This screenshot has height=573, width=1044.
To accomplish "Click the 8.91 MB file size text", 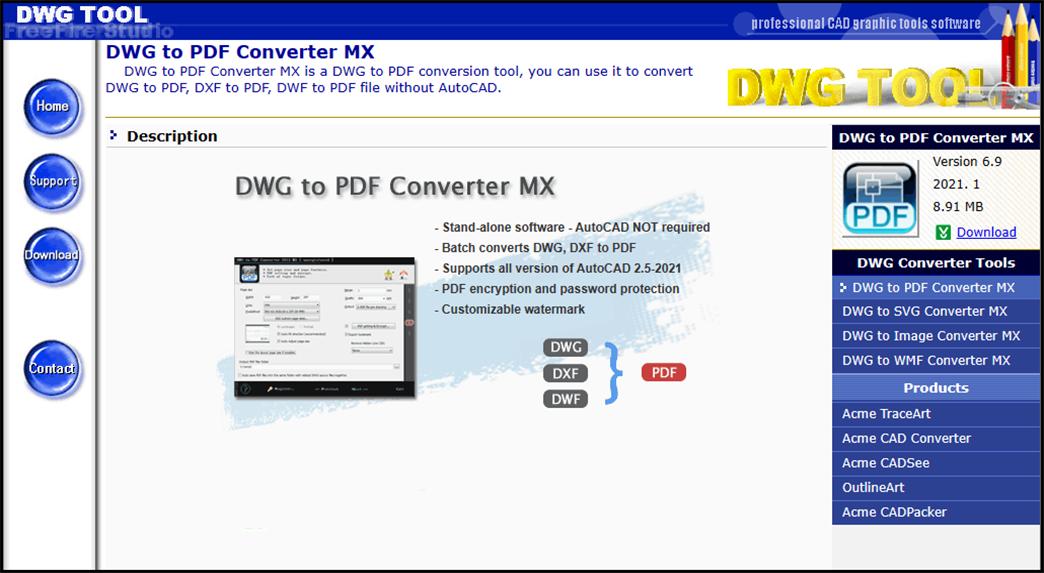I will click(x=958, y=207).
